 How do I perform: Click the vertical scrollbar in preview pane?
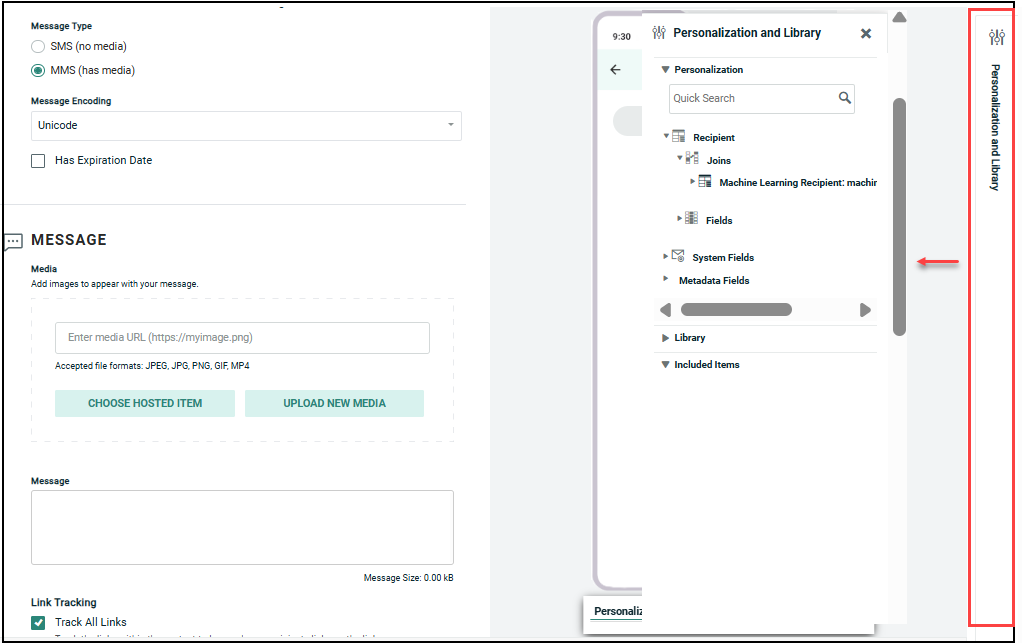click(x=899, y=215)
